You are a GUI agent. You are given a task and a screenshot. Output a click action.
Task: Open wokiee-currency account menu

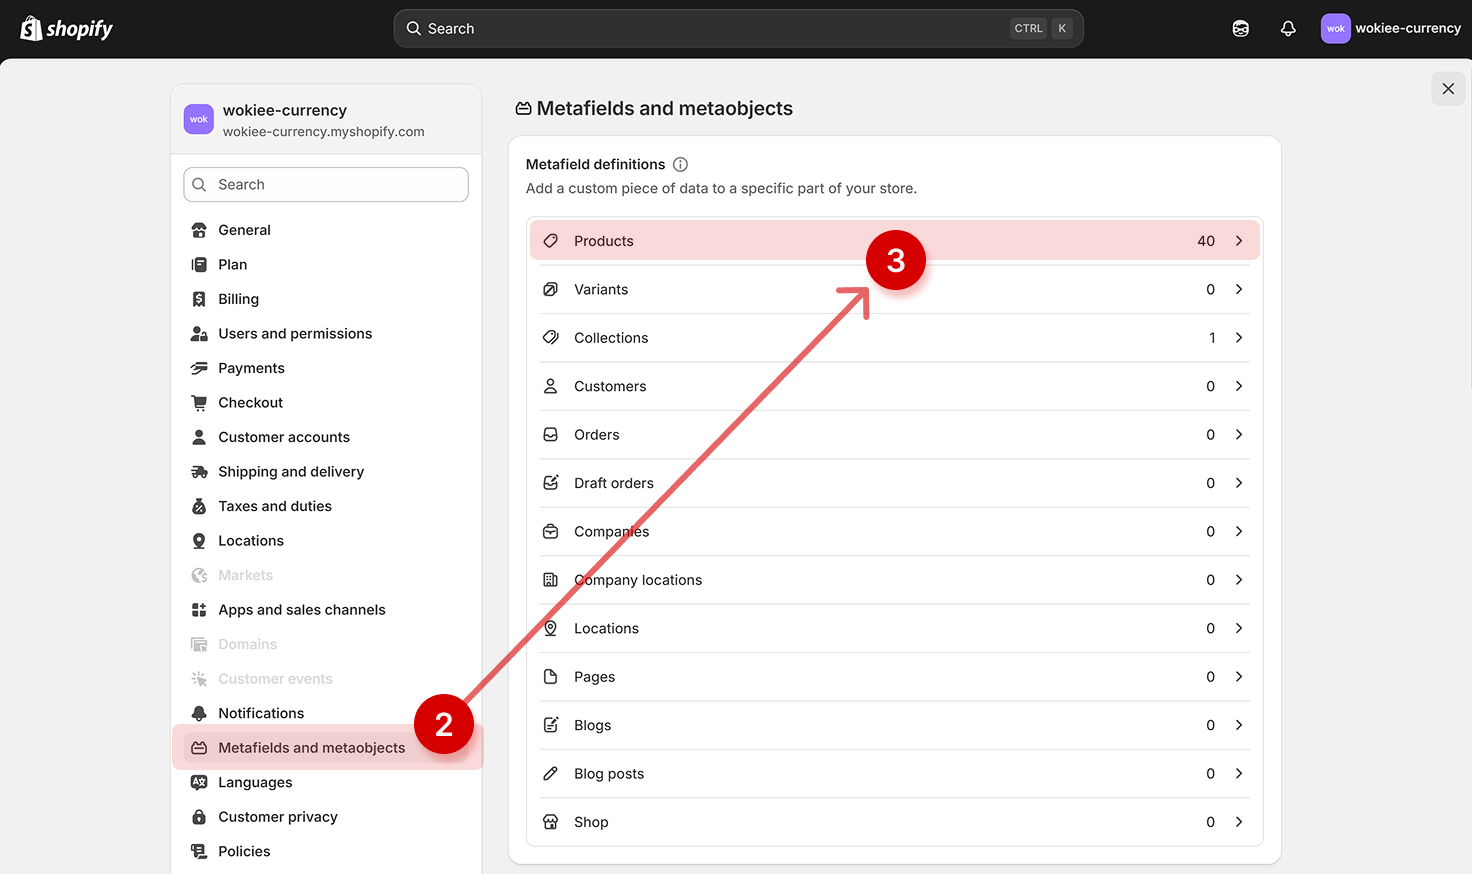point(1390,29)
